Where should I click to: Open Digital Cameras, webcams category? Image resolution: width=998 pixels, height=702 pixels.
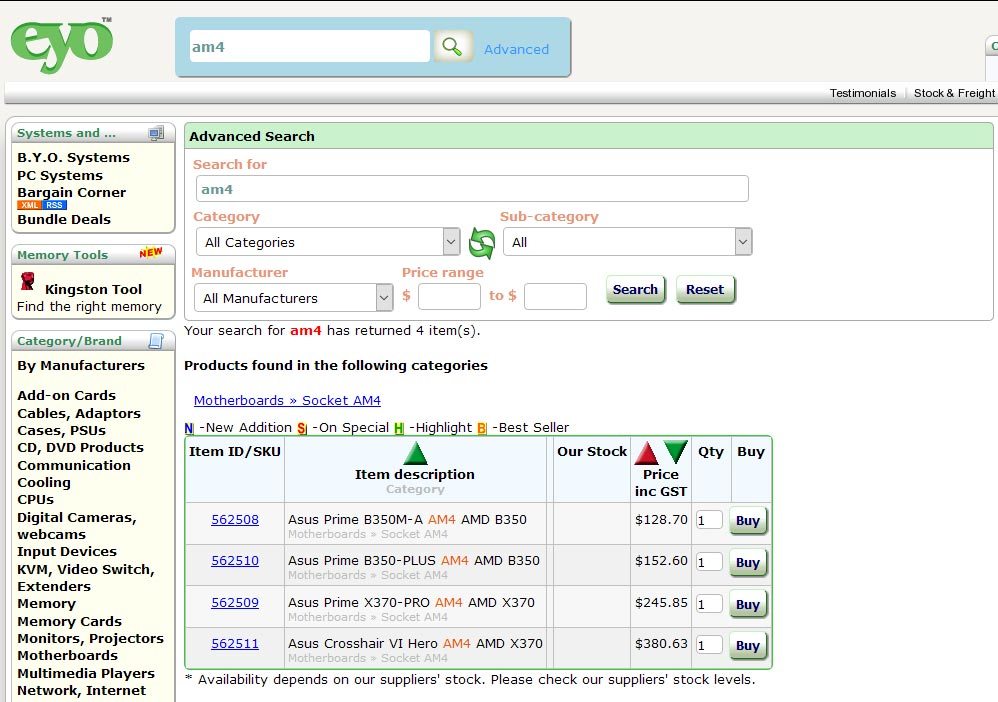[x=76, y=526]
